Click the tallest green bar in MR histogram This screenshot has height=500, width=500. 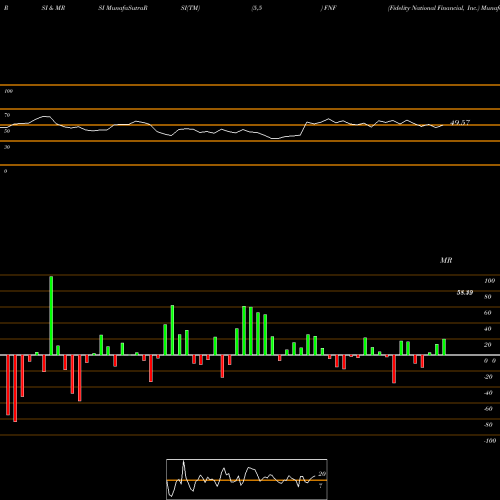pos(51,316)
